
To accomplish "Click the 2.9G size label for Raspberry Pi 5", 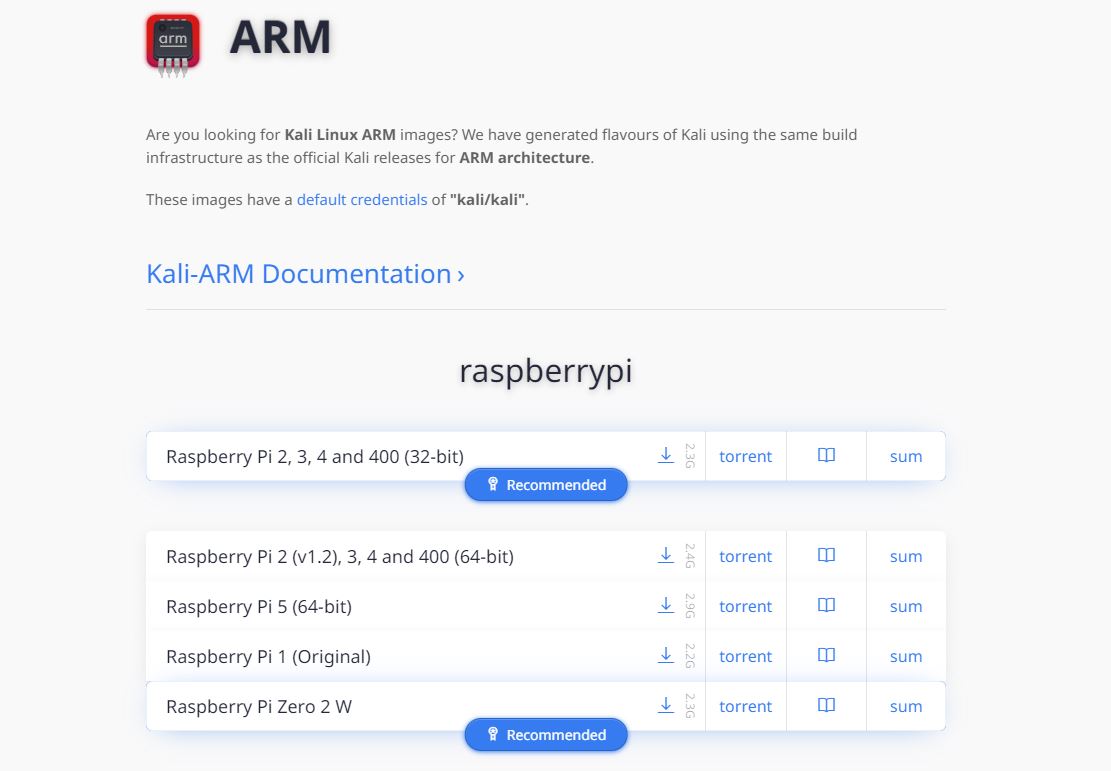I will [689, 606].
